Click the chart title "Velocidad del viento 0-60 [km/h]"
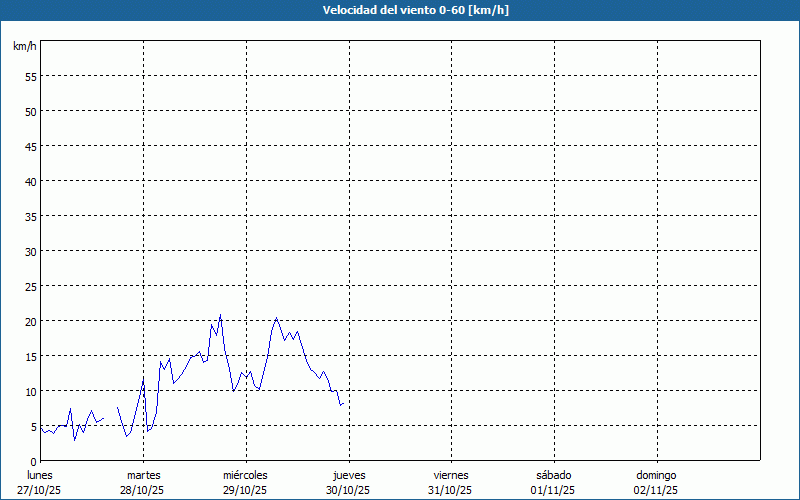The width and height of the screenshot is (800, 500). [x=400, y=10]
